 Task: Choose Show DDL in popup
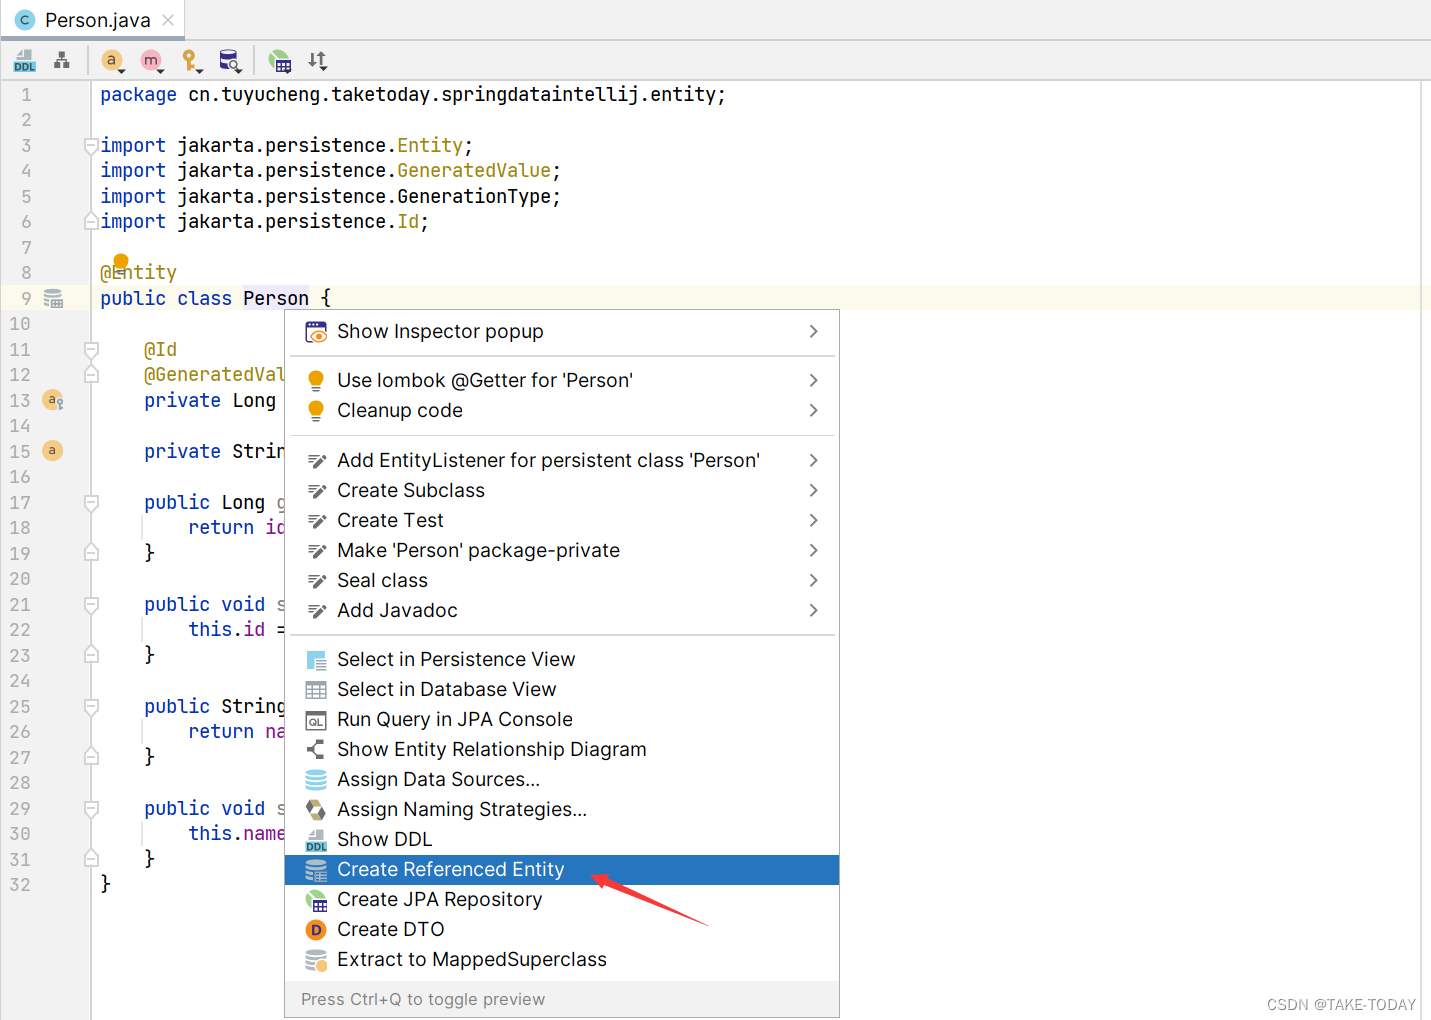coord(562,839)
